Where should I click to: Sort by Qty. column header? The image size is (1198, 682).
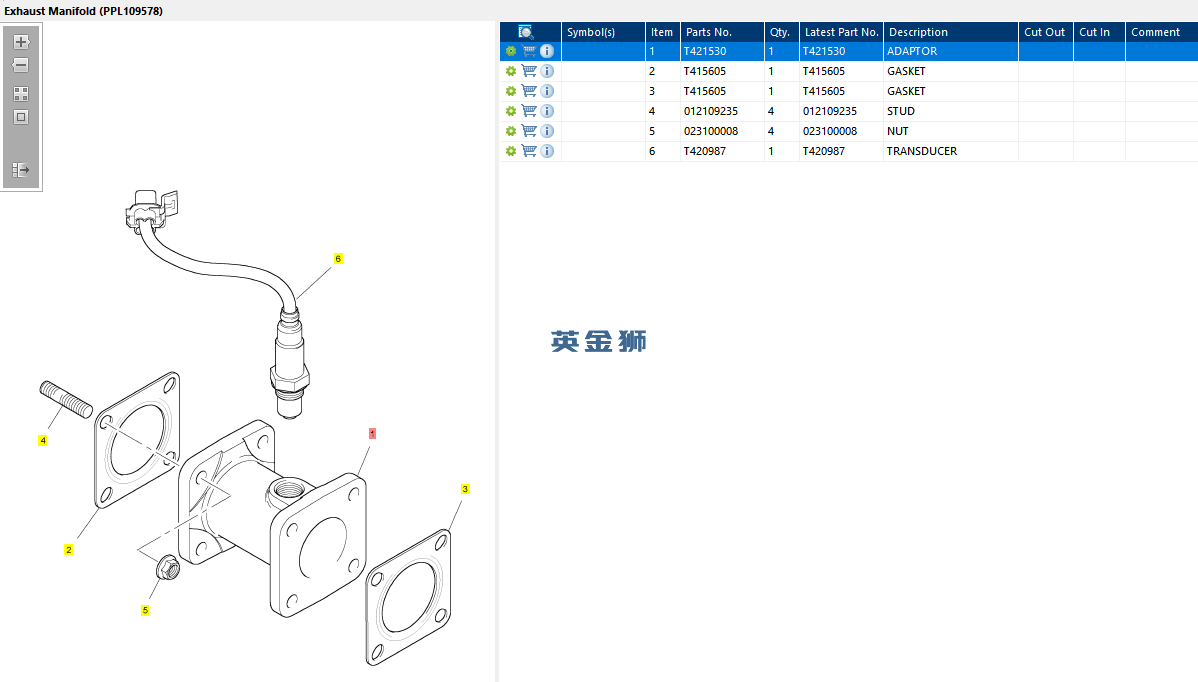pyautogui.click(x=782, y=32)
